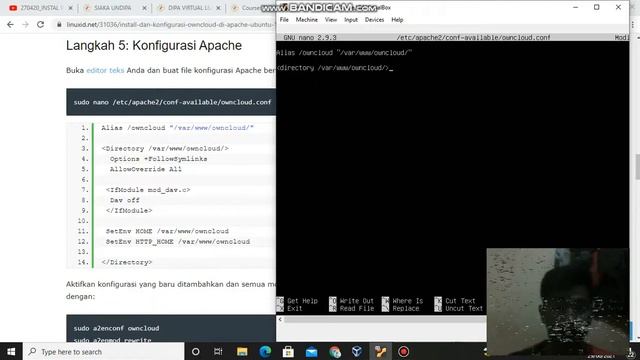Close the 270420_INSTAL browser tab
640x360 pixels.
coord(70,8)
